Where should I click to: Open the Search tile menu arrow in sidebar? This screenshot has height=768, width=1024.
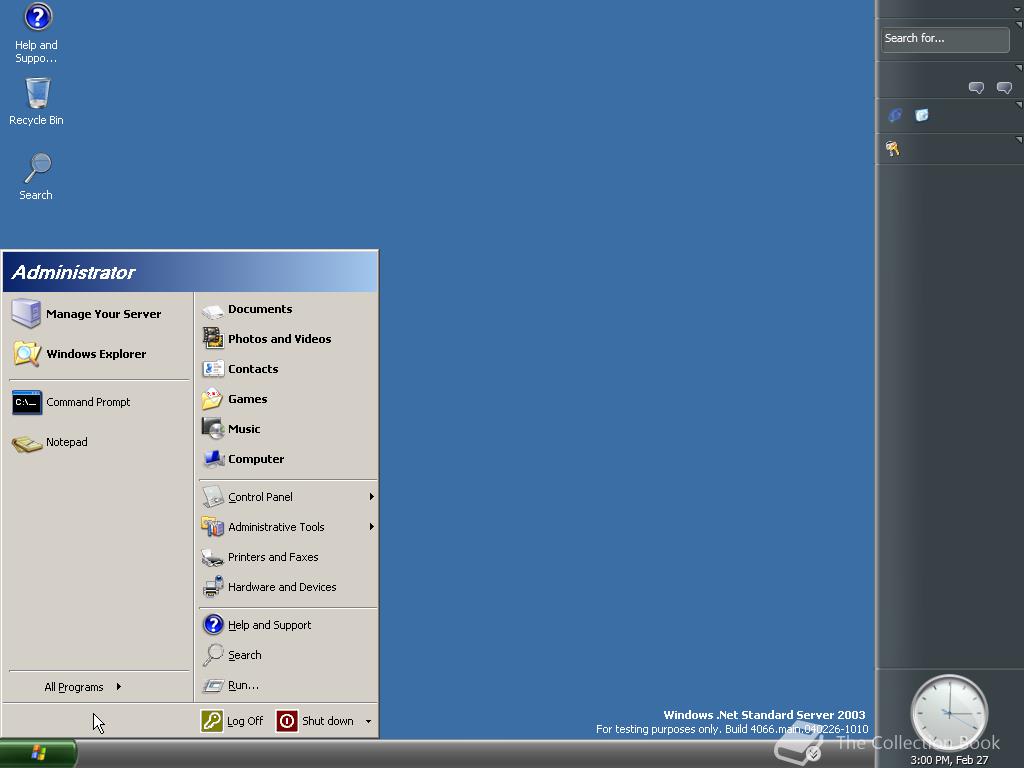[x=1018, y=25]
